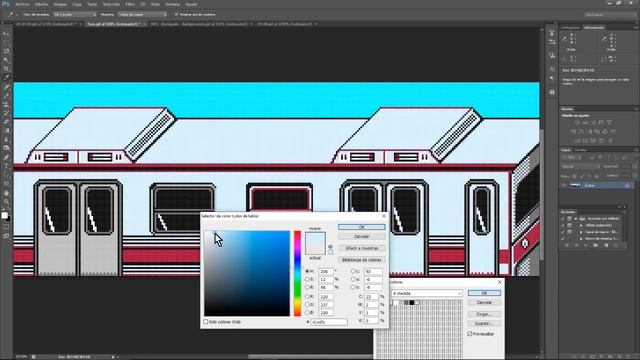Expand the default actions set in Acciones
Image resolution: width=640 pixels, height=360 pixels.
(576, 218)
